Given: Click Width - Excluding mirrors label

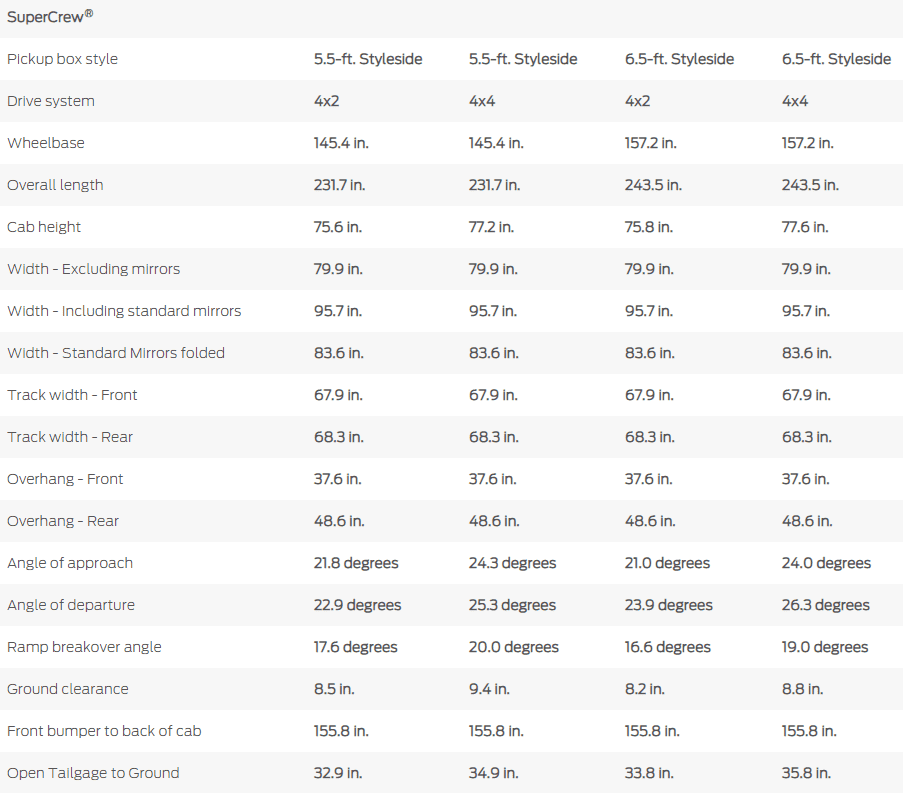Looking at the screenshot, I should (93, 269).
